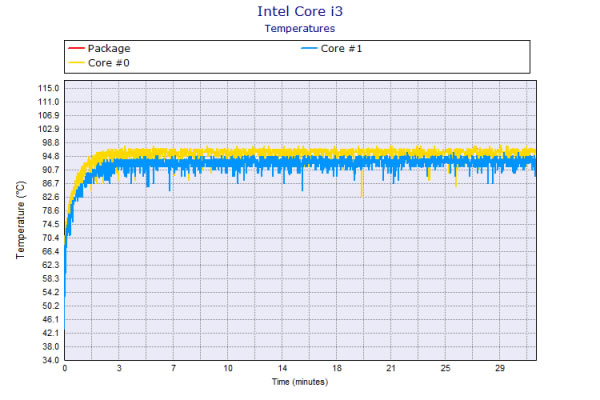This screenshot has width=600, height=400.
Task: Click the 3 minute x-axis tick label
Action: coord(119,368)
